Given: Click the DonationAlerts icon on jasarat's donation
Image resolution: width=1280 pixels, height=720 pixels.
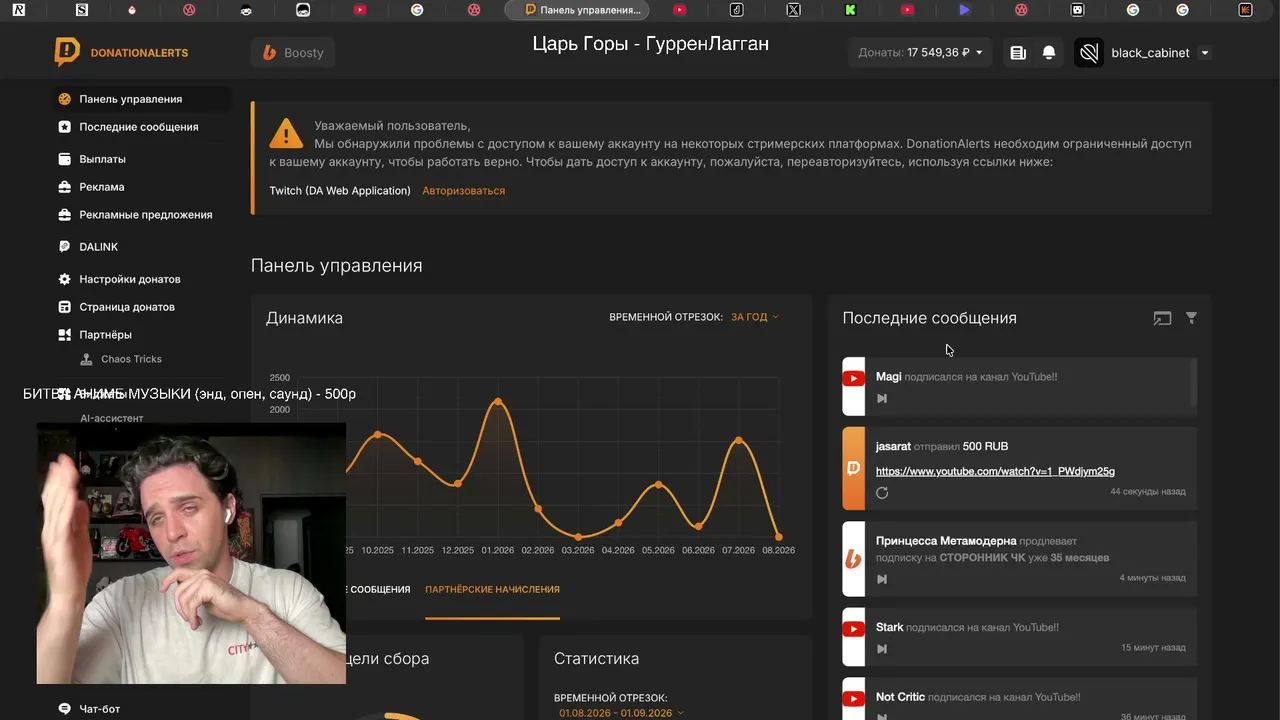Looking at the screenshot, I should (853, 468).
